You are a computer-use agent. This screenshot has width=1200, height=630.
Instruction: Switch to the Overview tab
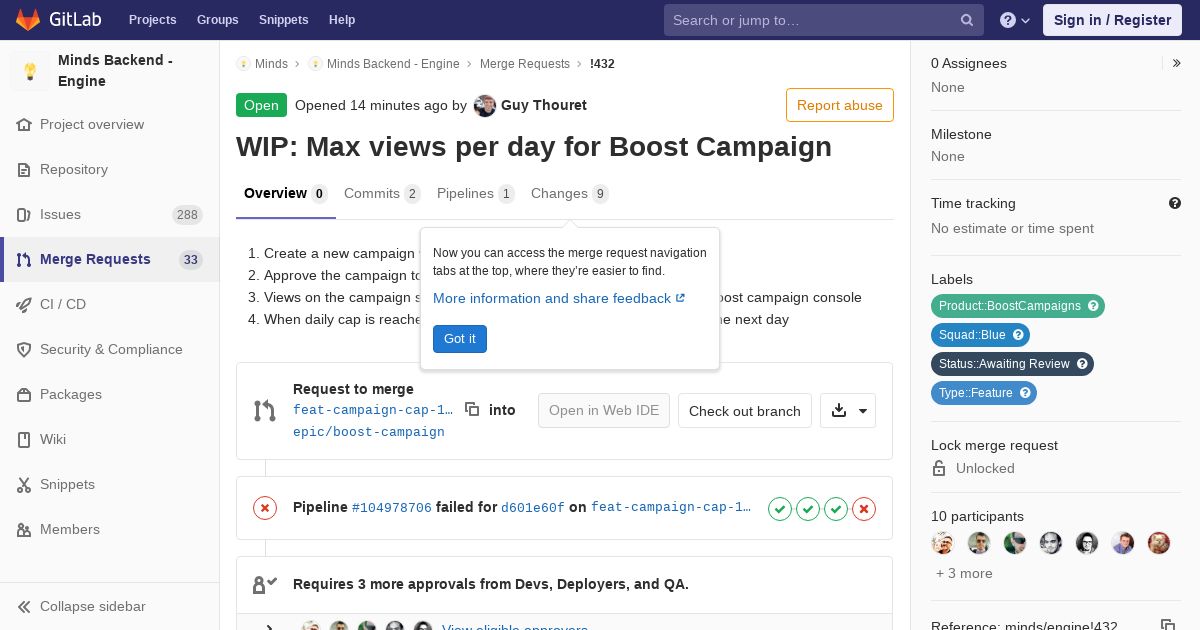coord(286,193)
